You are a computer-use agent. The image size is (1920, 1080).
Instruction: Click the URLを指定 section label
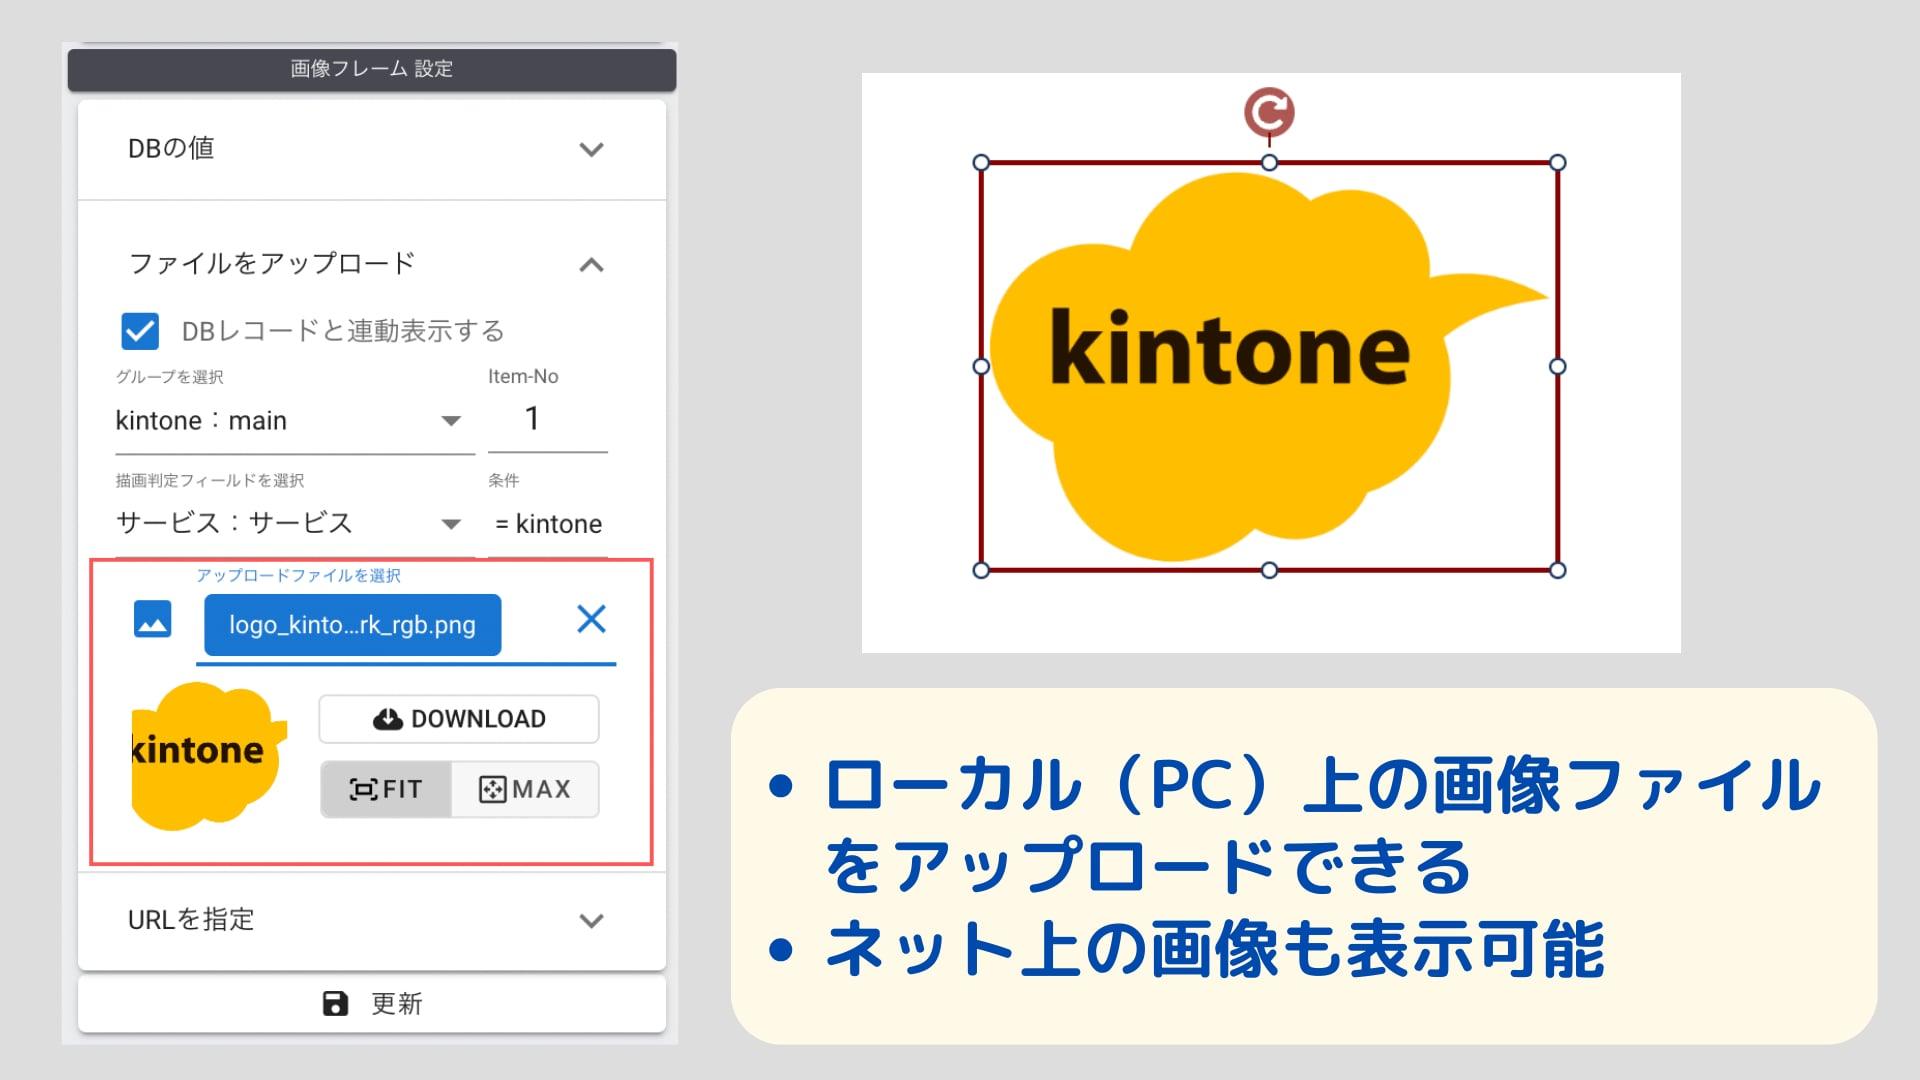pyautogui.click(x=191, y=920)
